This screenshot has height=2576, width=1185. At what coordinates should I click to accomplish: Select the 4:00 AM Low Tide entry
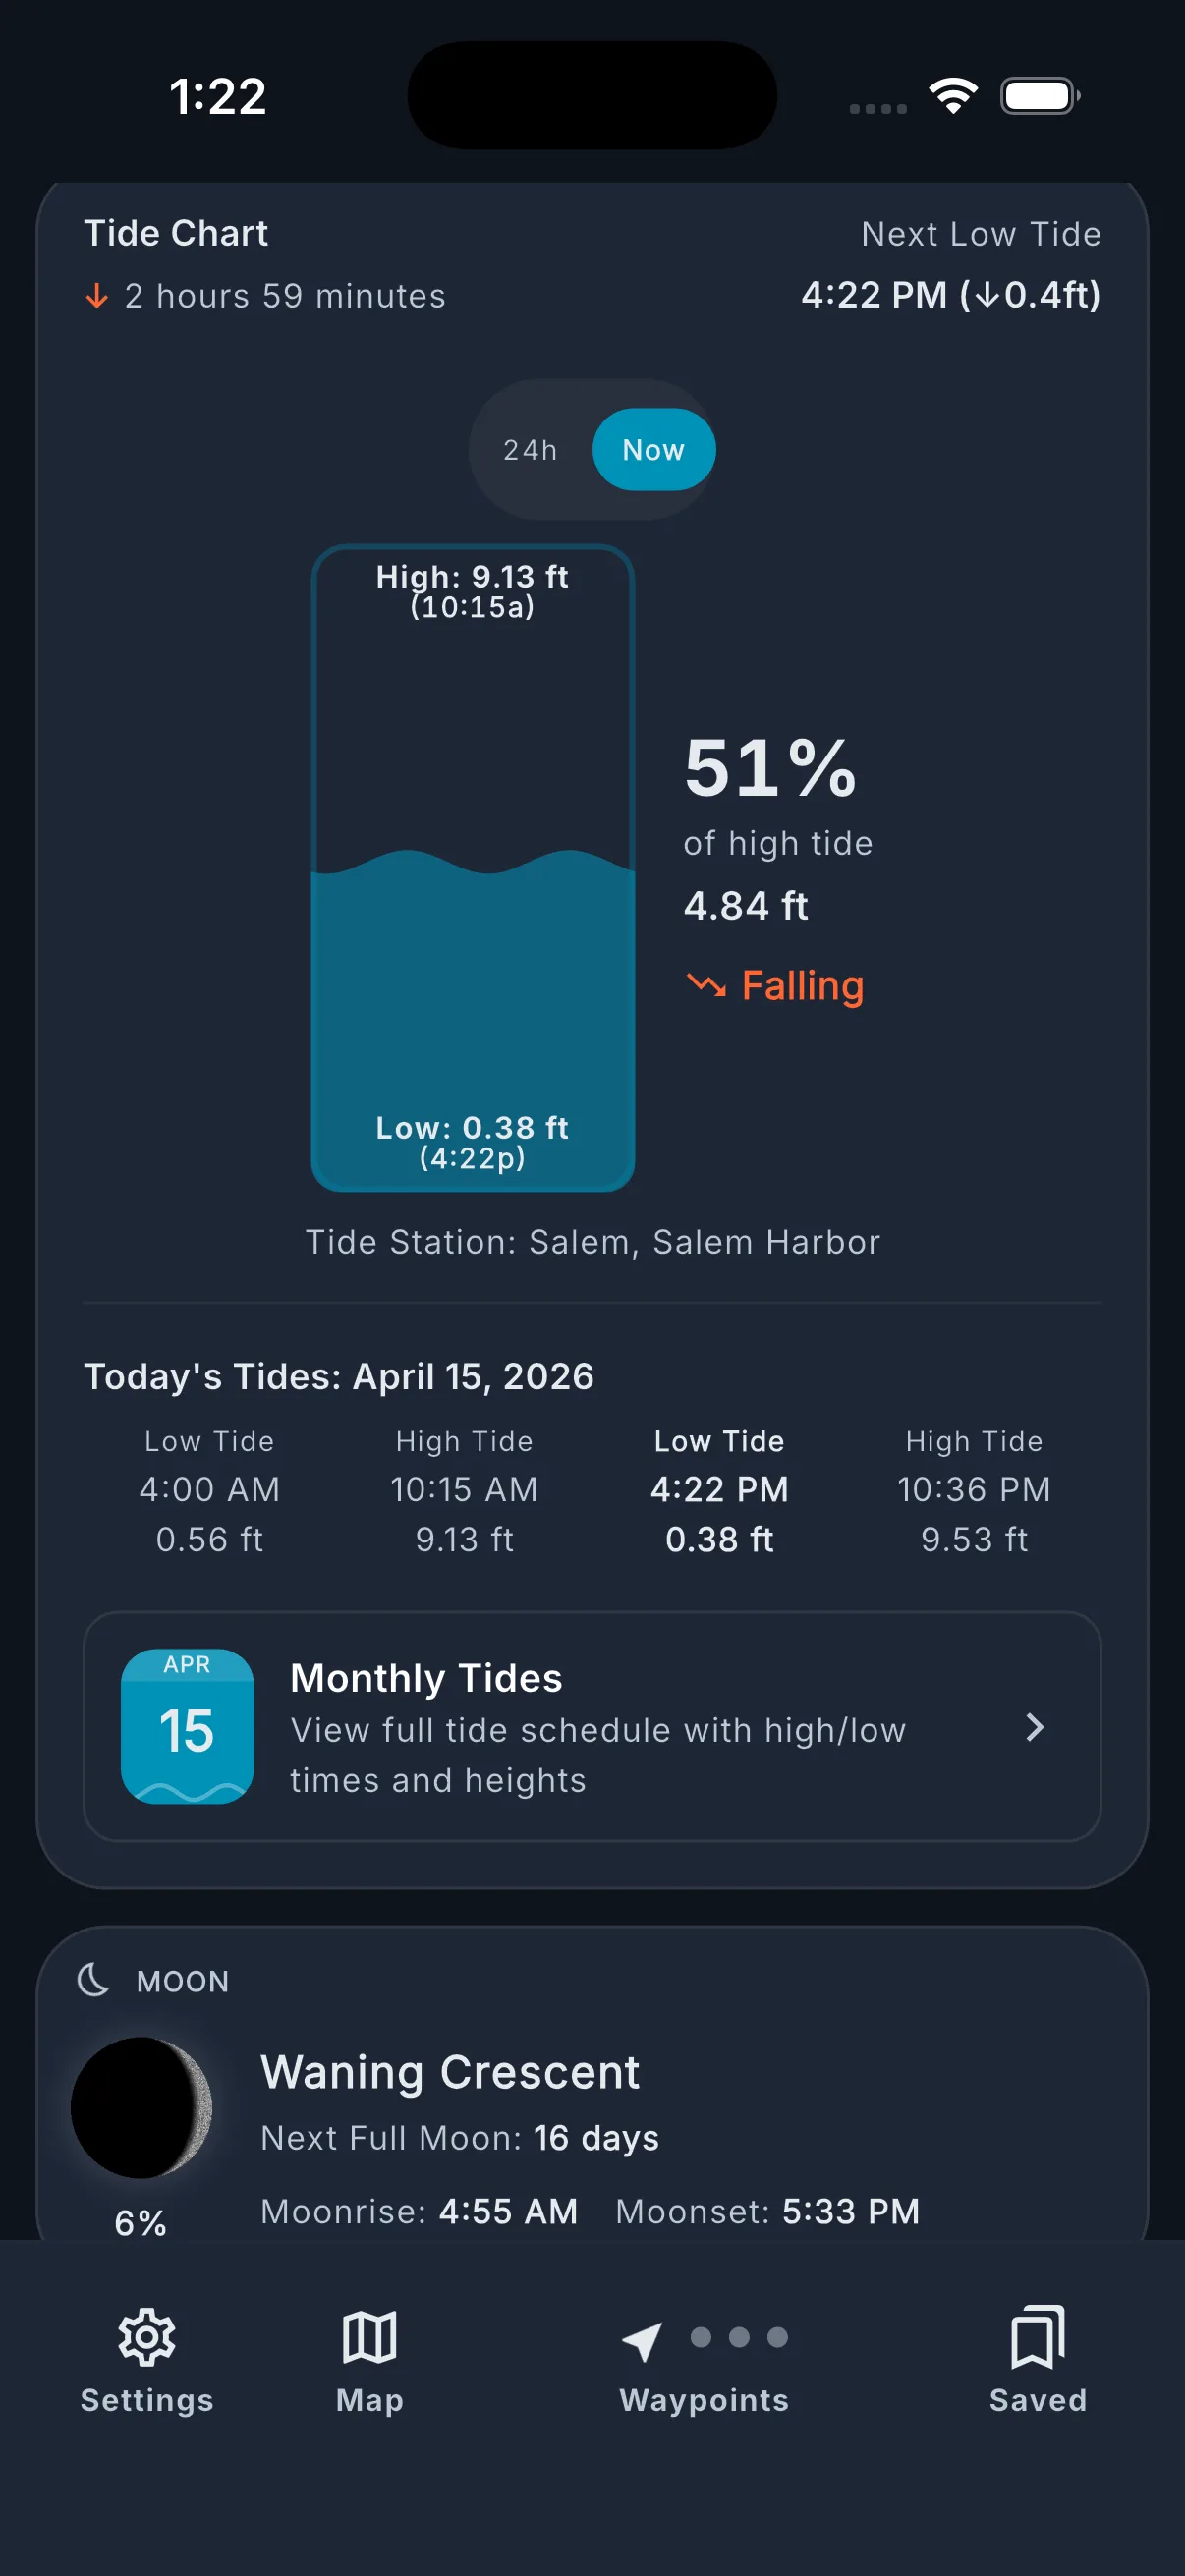pos(209,1489)
